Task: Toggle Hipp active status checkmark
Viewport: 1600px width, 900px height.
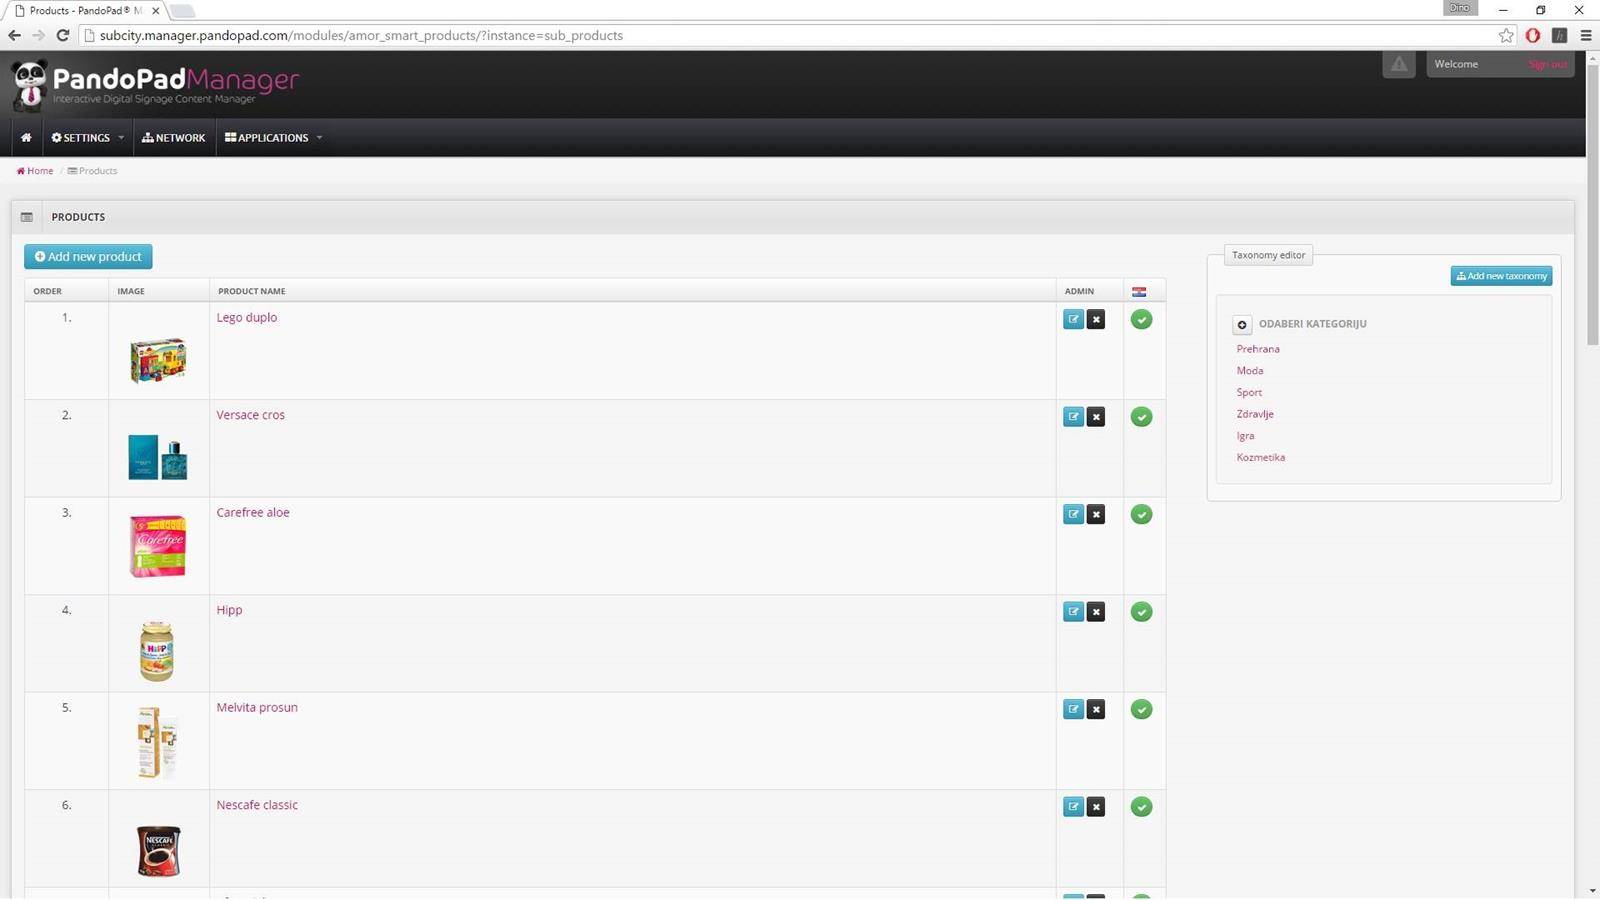Action: pos(1141,612)
